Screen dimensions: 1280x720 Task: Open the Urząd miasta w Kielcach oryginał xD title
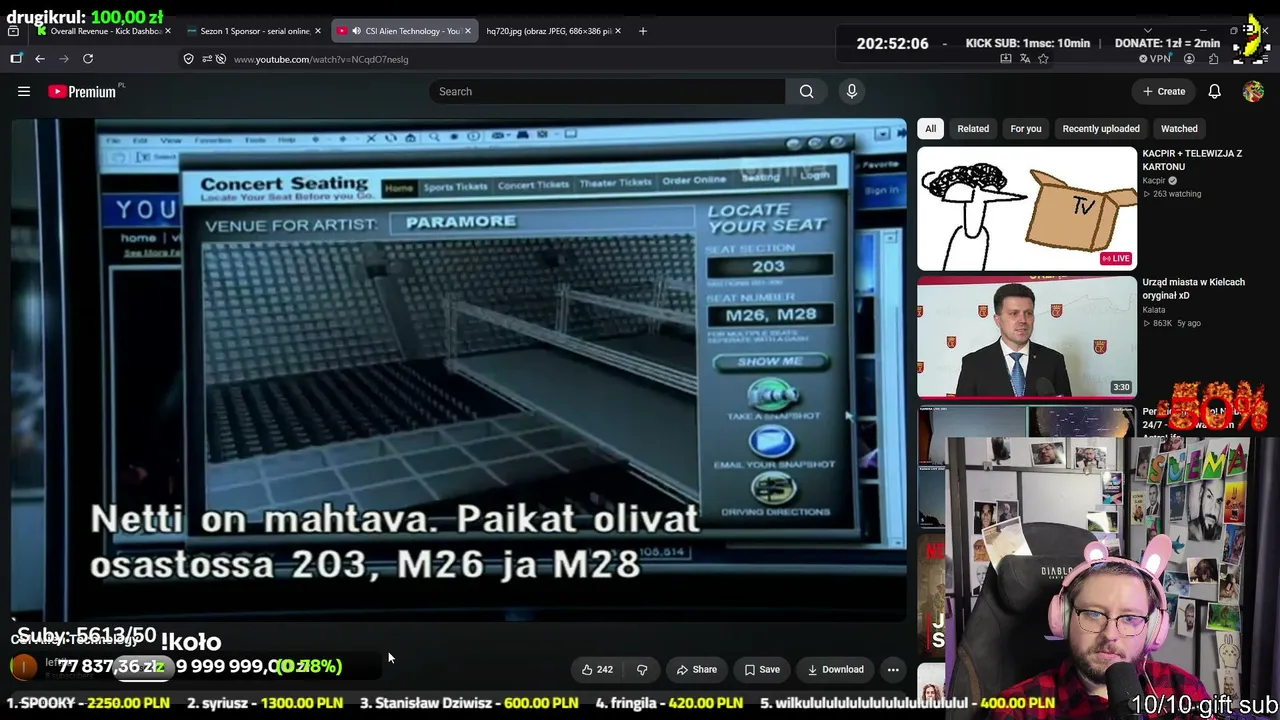(x=1194, y=289)
